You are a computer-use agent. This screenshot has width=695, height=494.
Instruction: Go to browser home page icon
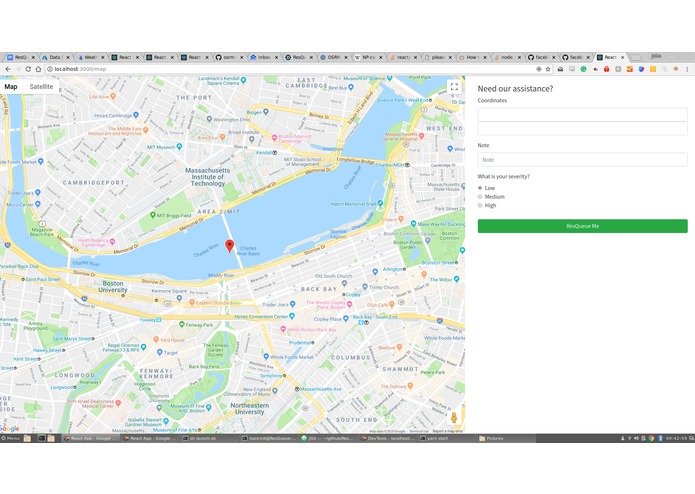pos(38,69)
